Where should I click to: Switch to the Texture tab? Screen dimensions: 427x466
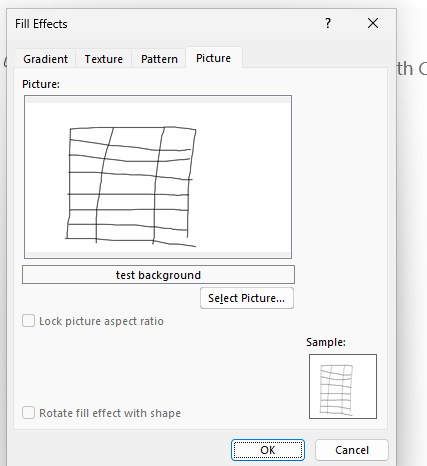(x=104, y=59)
